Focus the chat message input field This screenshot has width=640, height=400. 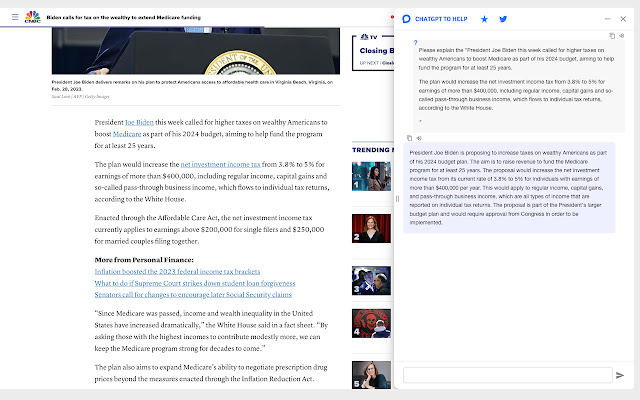pyautogui.click(x=507, y=375)
